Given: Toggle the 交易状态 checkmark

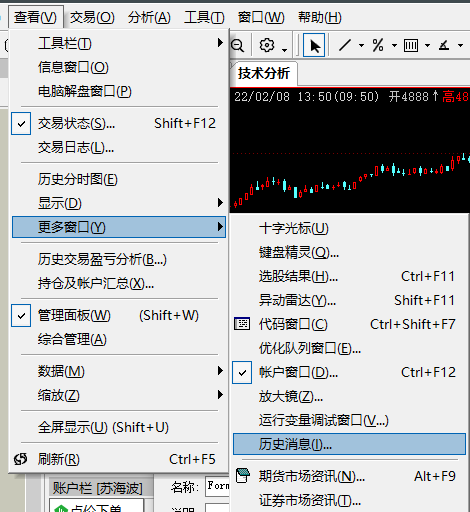Looking at the screenshot, I should [21, 124].
